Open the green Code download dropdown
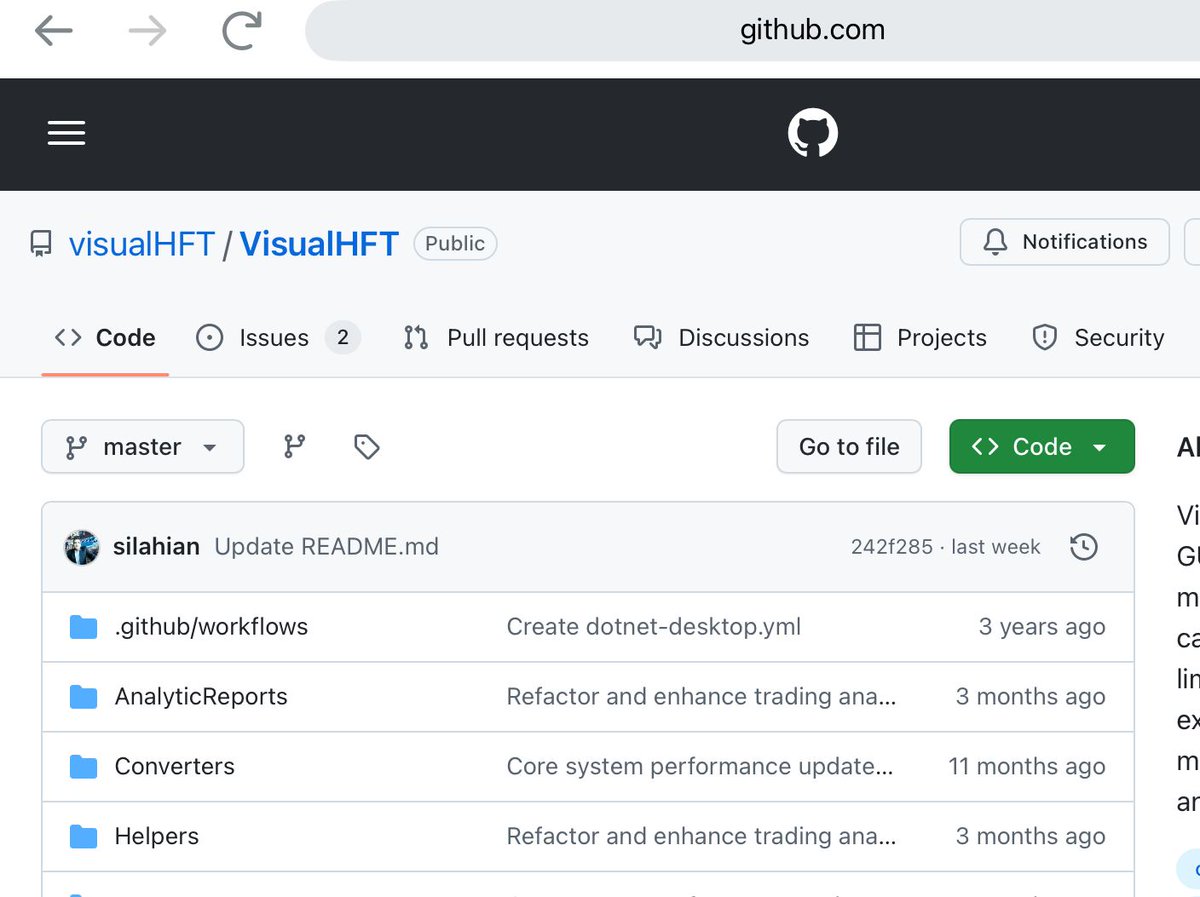Viewport: 1200px width, 897px height. click(x=1041, y=447)
